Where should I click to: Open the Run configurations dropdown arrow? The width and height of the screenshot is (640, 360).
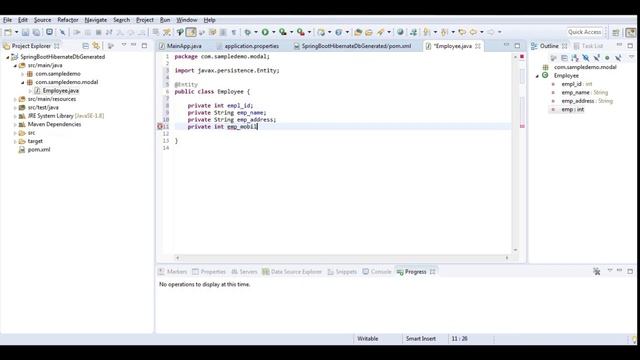coord(273,32)
